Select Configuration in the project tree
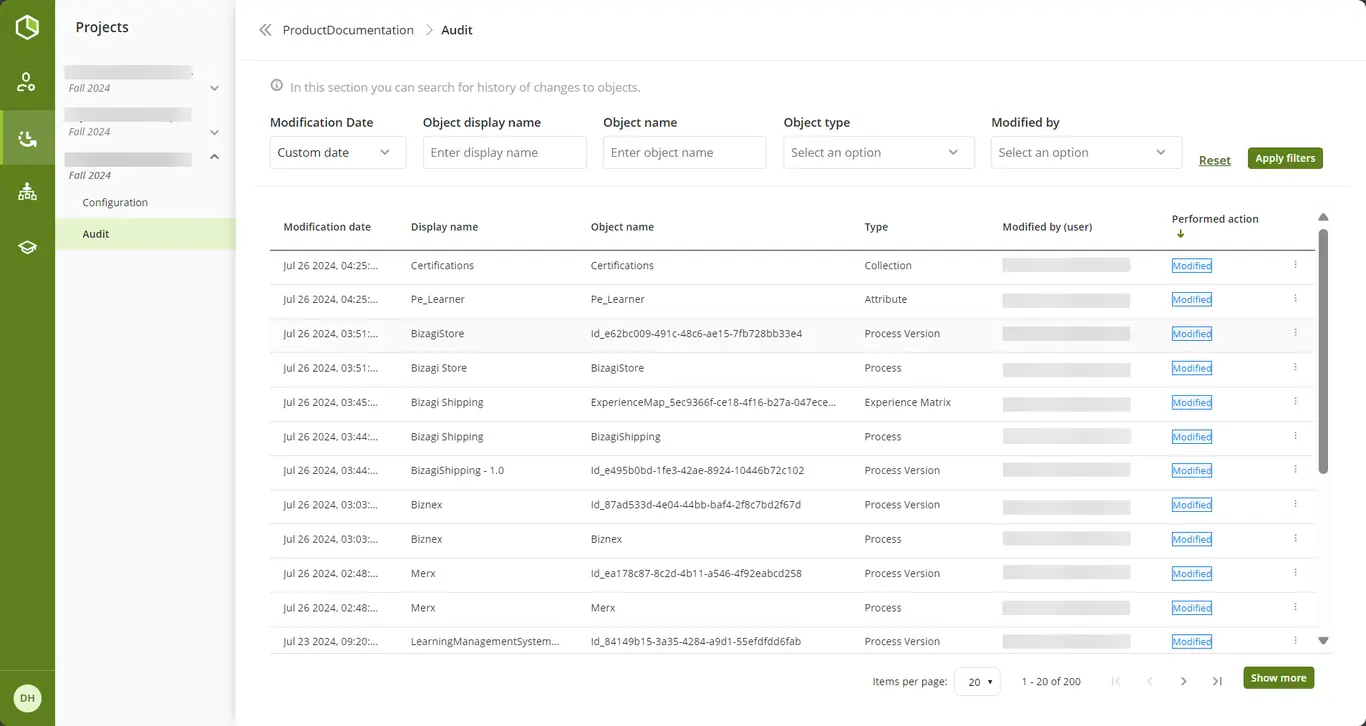Image resolution: width=1366 pixels, height=726 pixels. [115, 202]
